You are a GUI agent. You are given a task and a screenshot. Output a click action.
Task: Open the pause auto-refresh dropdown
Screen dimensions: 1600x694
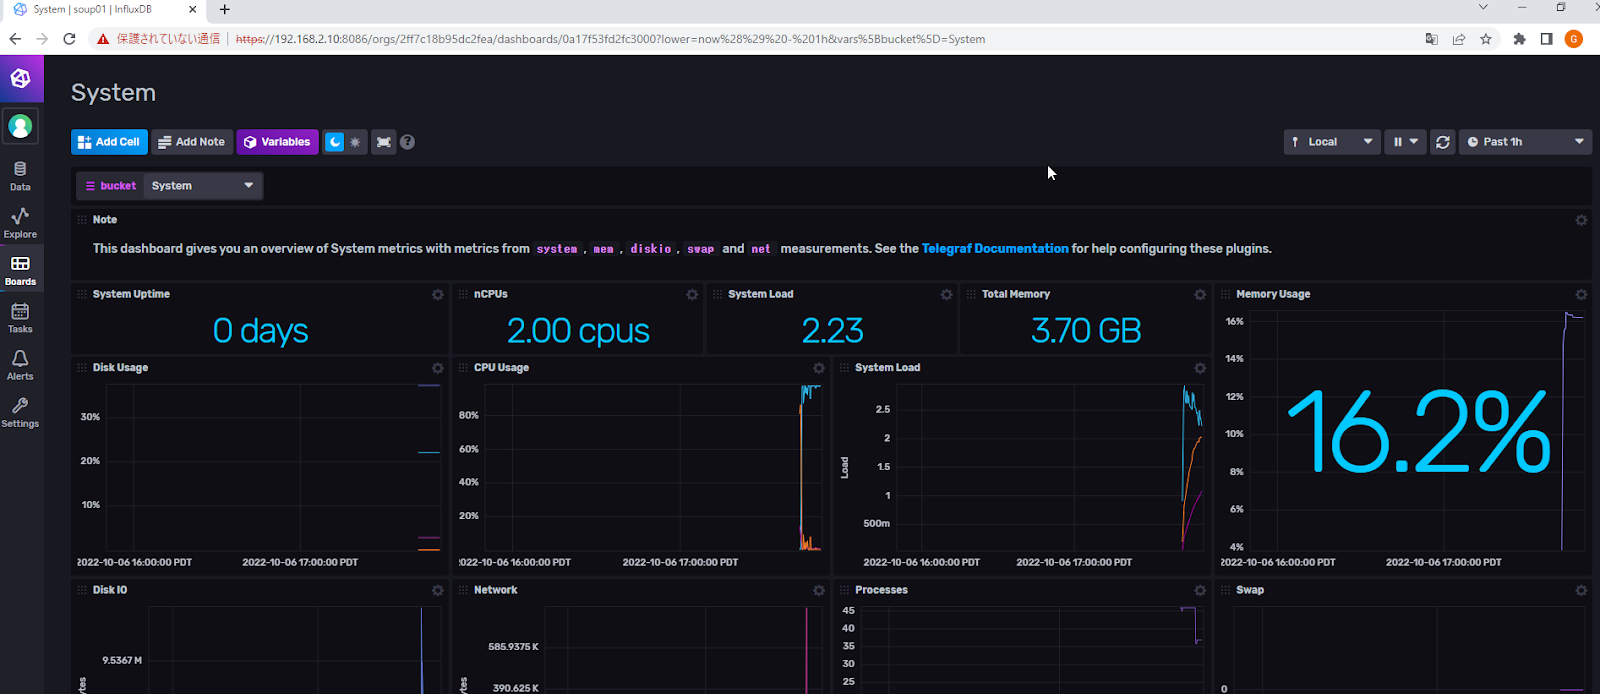[1405, 142]
